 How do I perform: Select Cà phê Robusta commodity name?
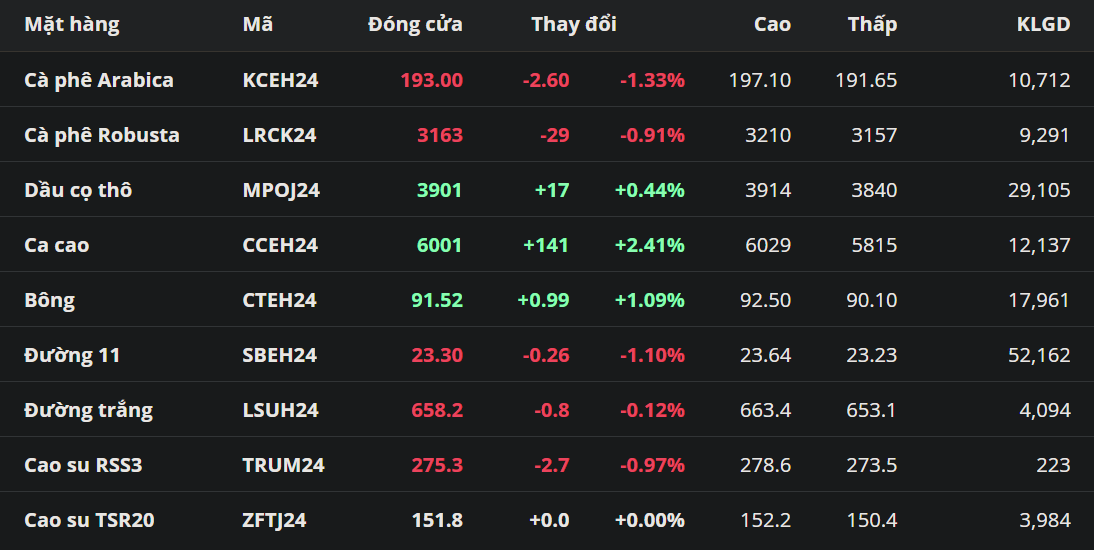101,135
